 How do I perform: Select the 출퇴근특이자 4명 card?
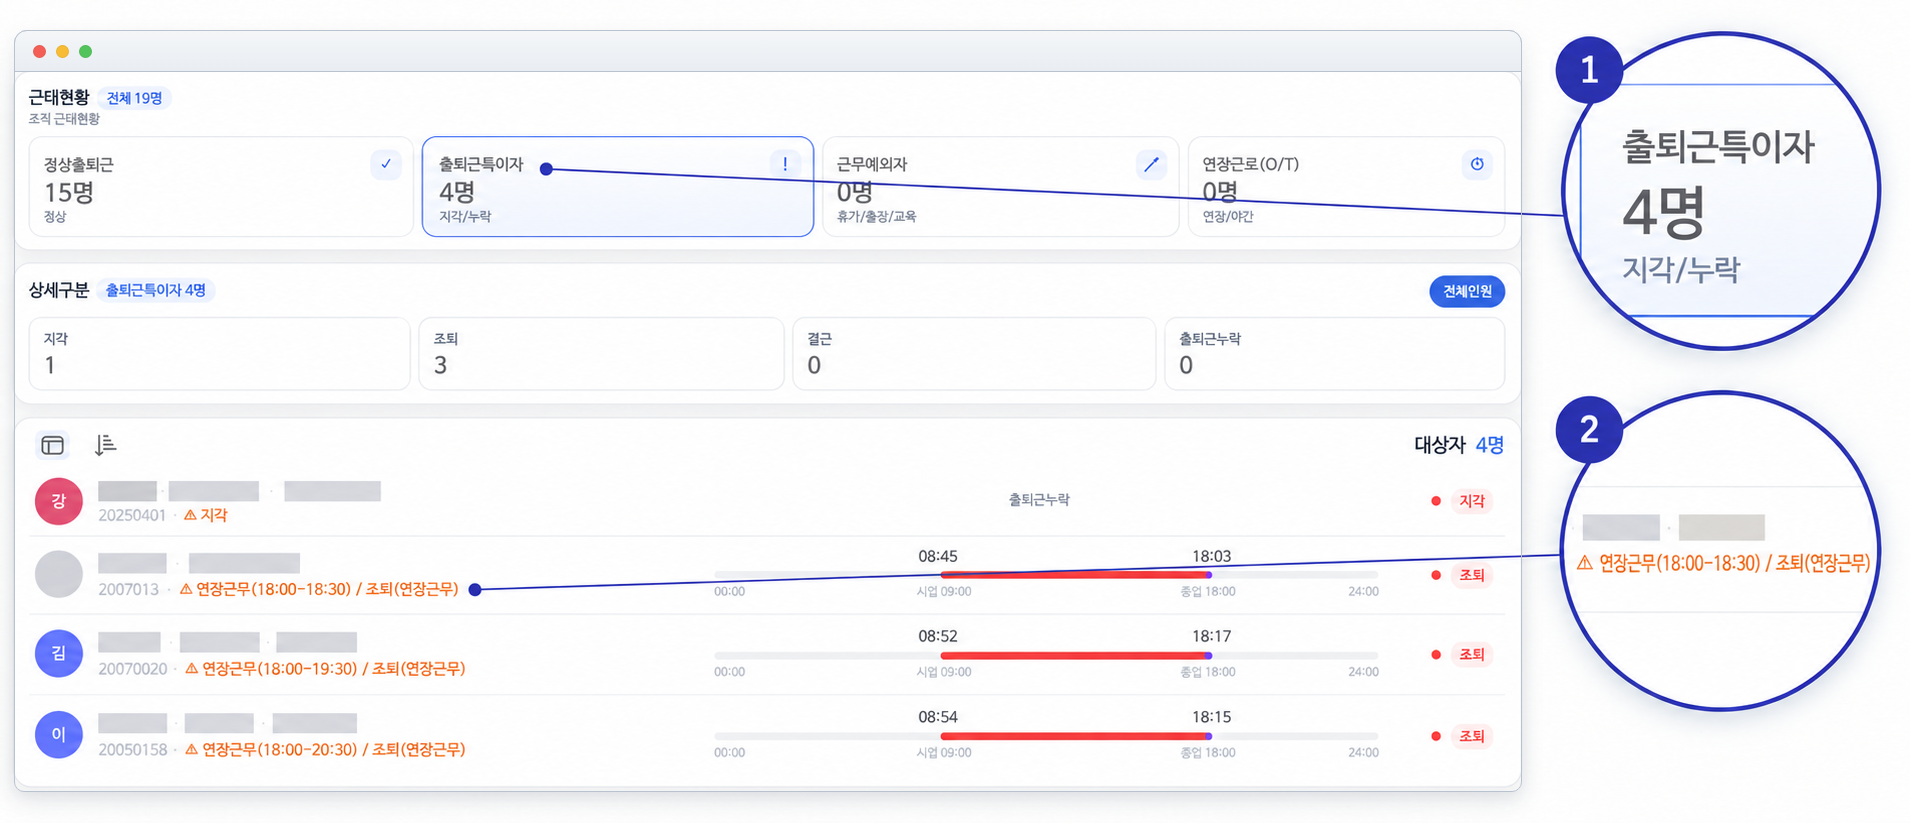pos(618,187)
